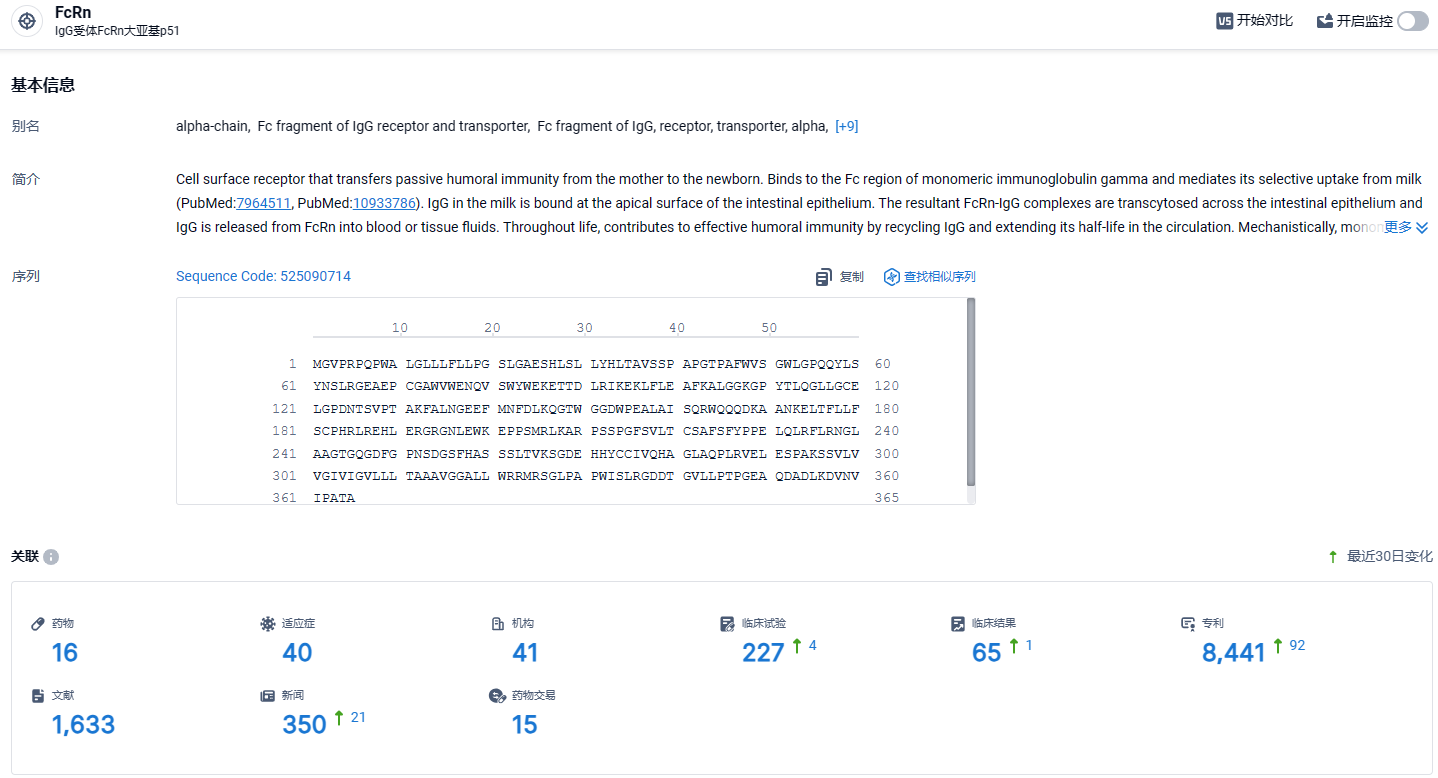The height and width of the screenshot is (778, 1438).
Task: Expand the additional aliases +9
Action: tap(847, 126)
